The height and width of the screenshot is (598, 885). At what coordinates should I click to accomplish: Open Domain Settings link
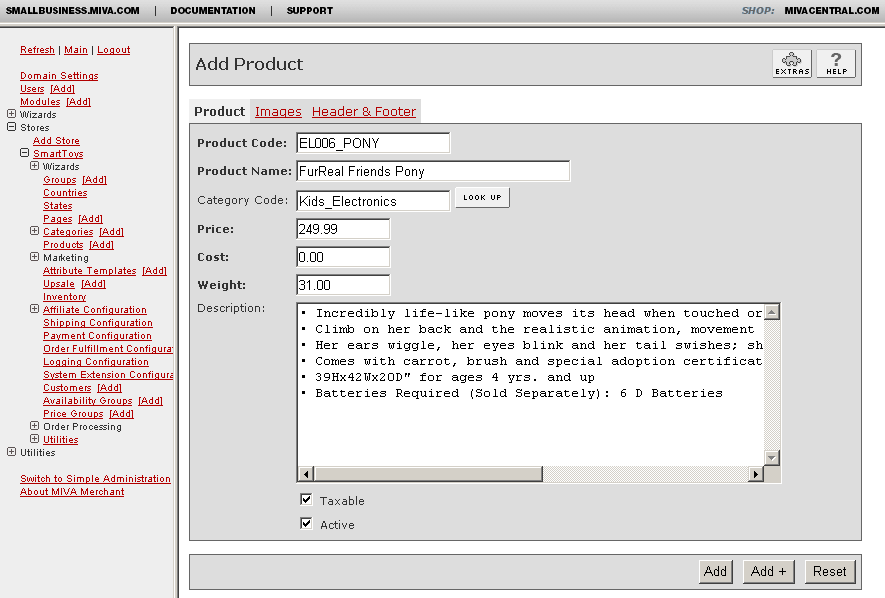pos(59,76)
